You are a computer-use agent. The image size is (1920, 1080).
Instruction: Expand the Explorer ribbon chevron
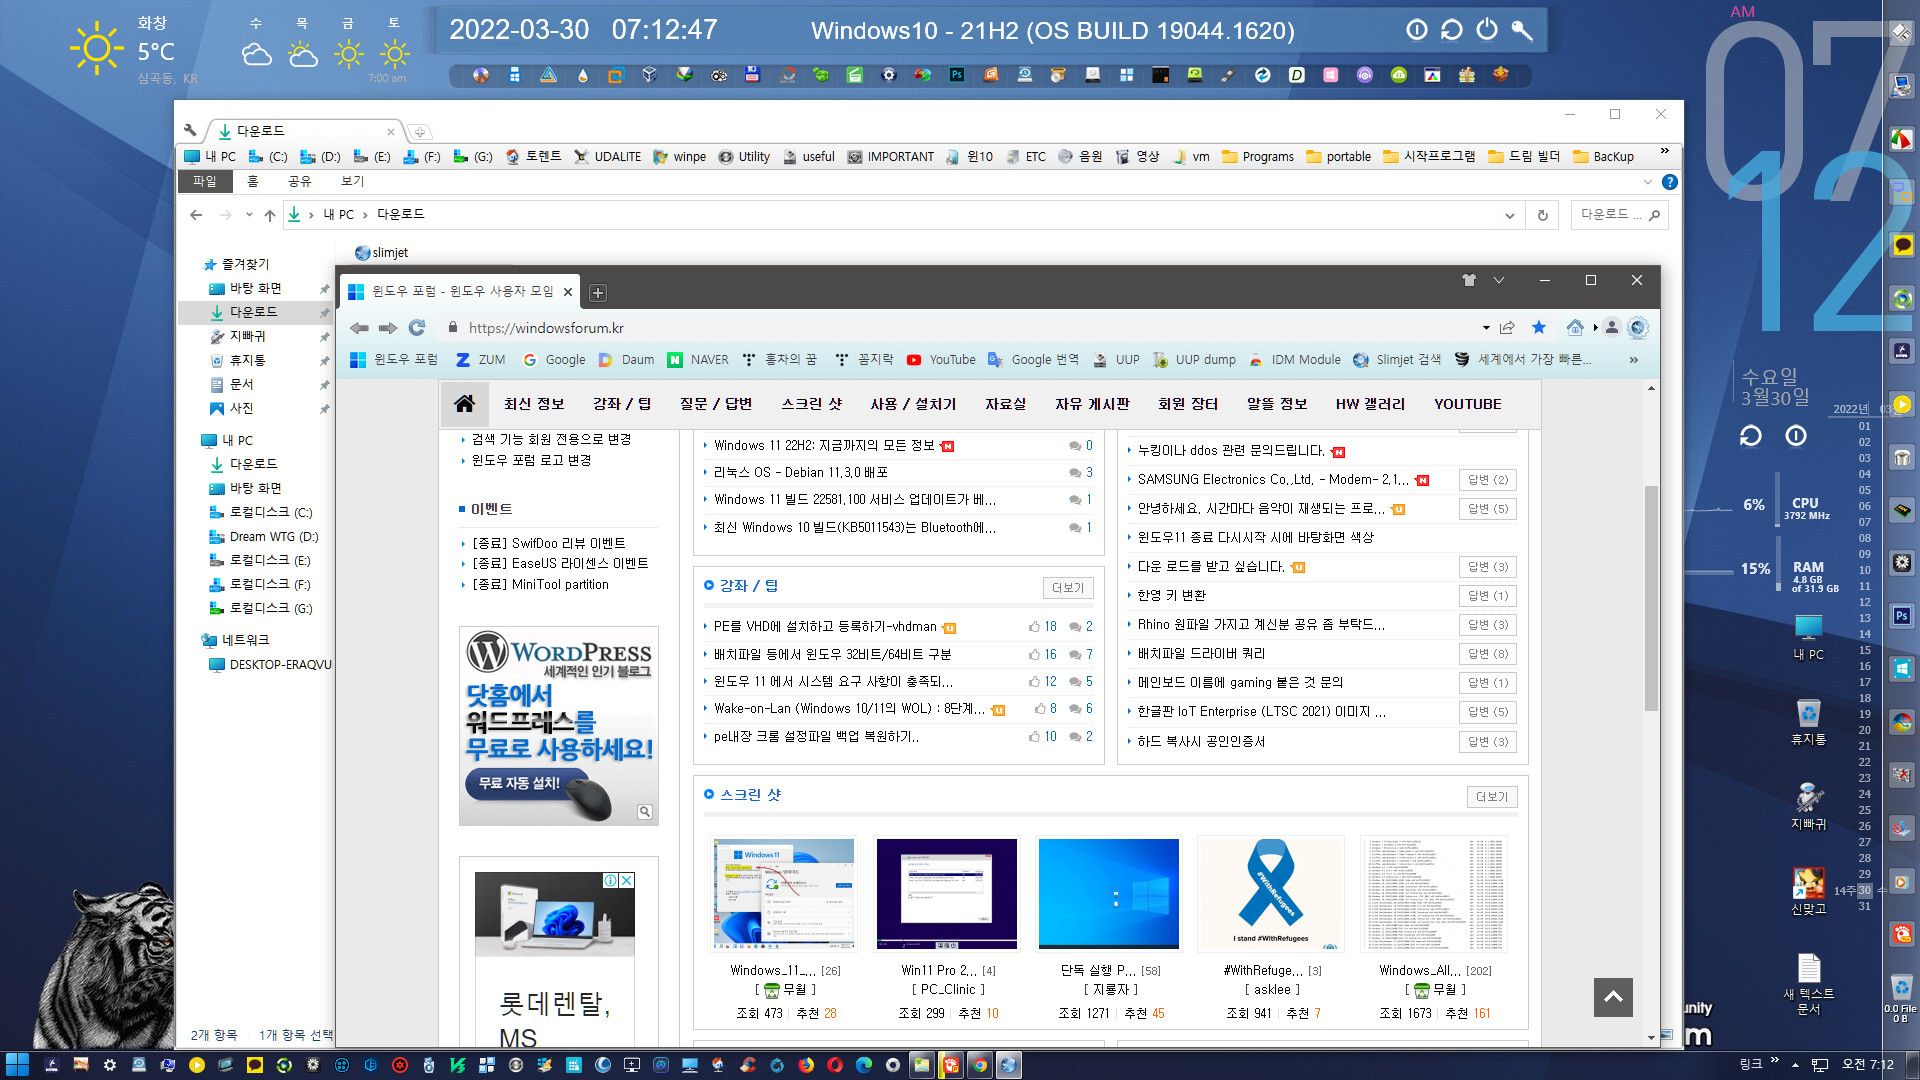click(x=1647, y=182)
